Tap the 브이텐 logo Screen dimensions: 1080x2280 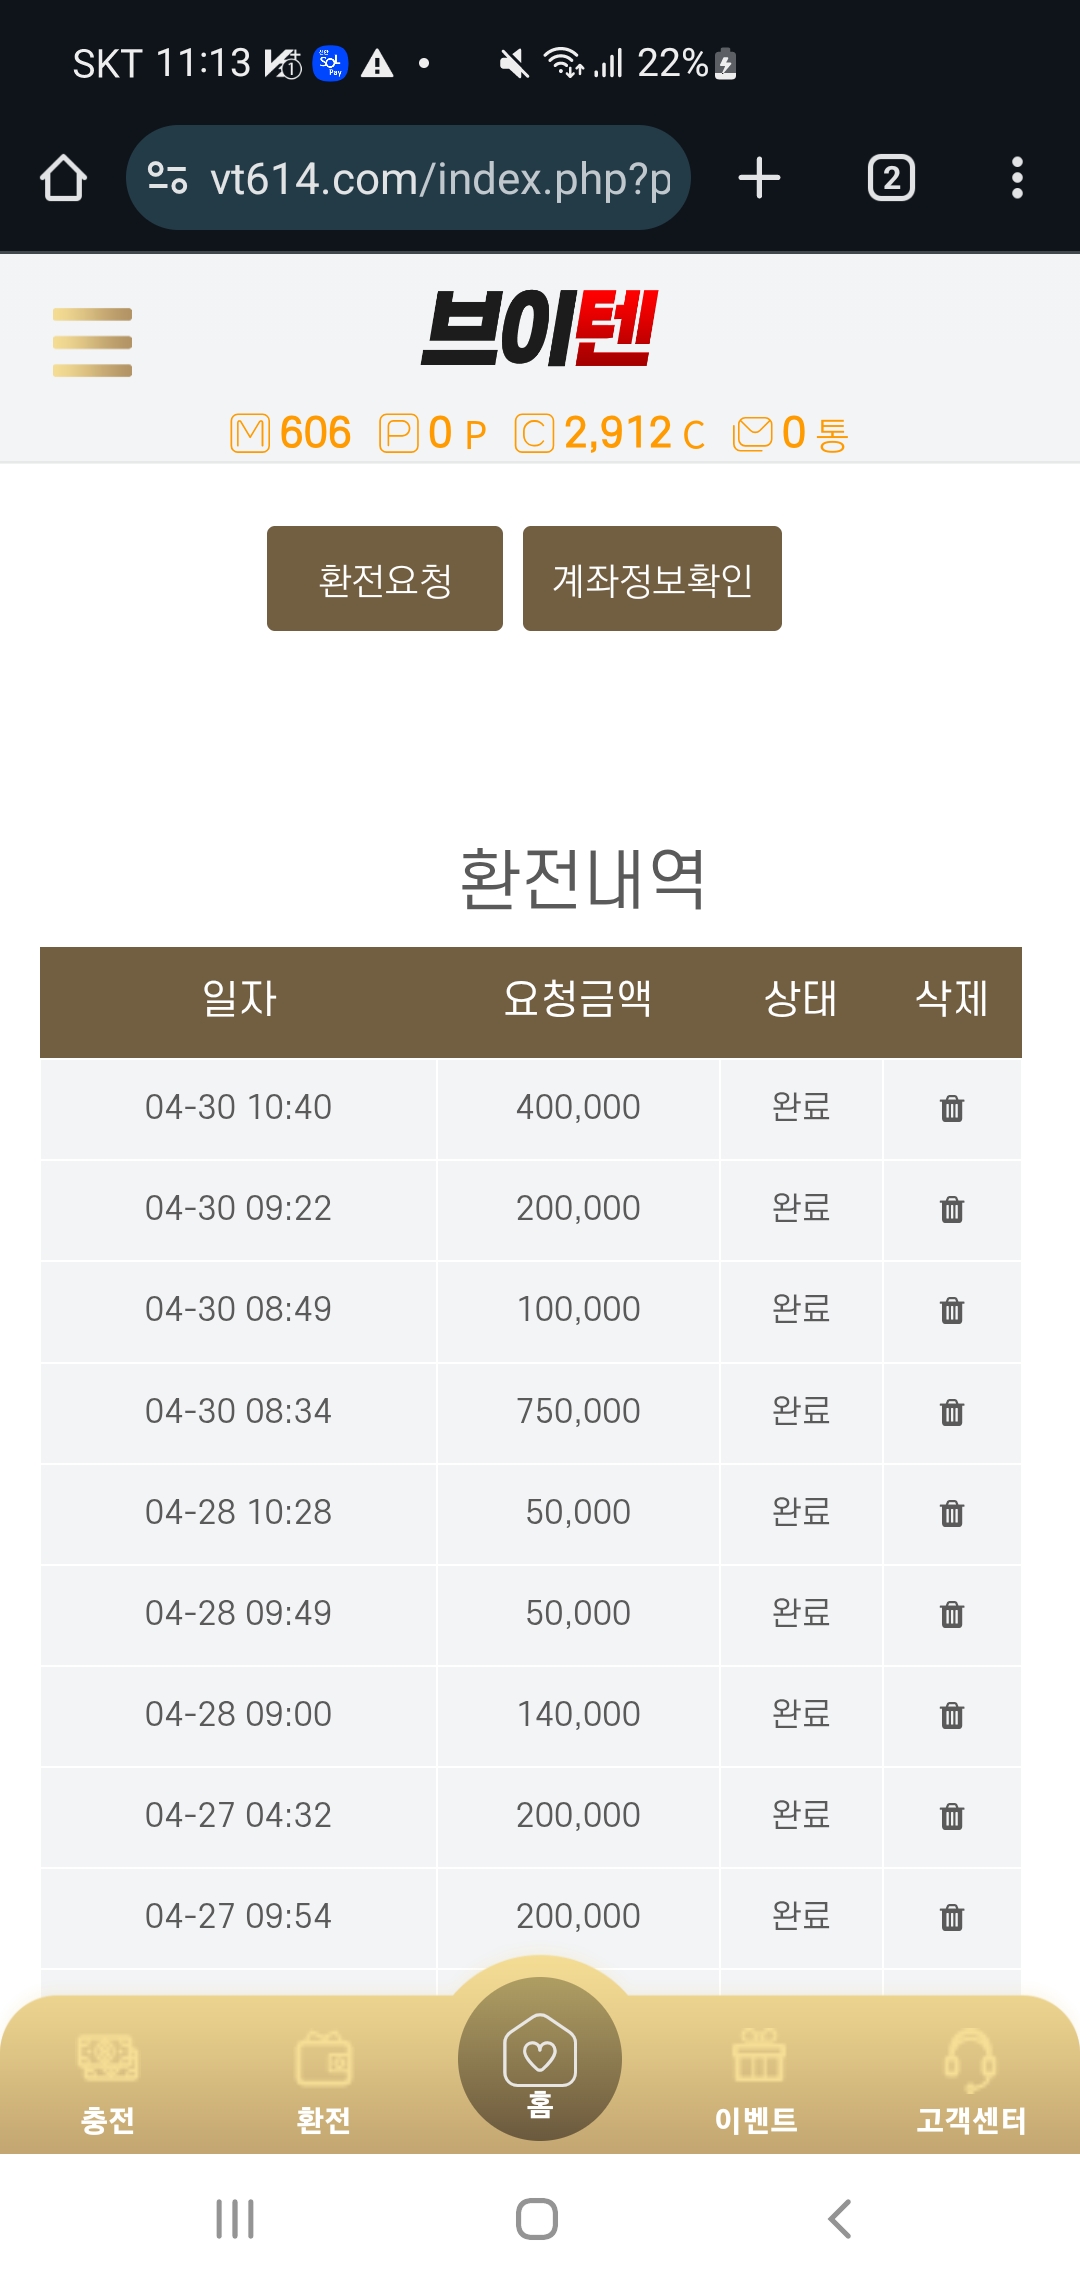pyautogui.click(x=540, y=328)
